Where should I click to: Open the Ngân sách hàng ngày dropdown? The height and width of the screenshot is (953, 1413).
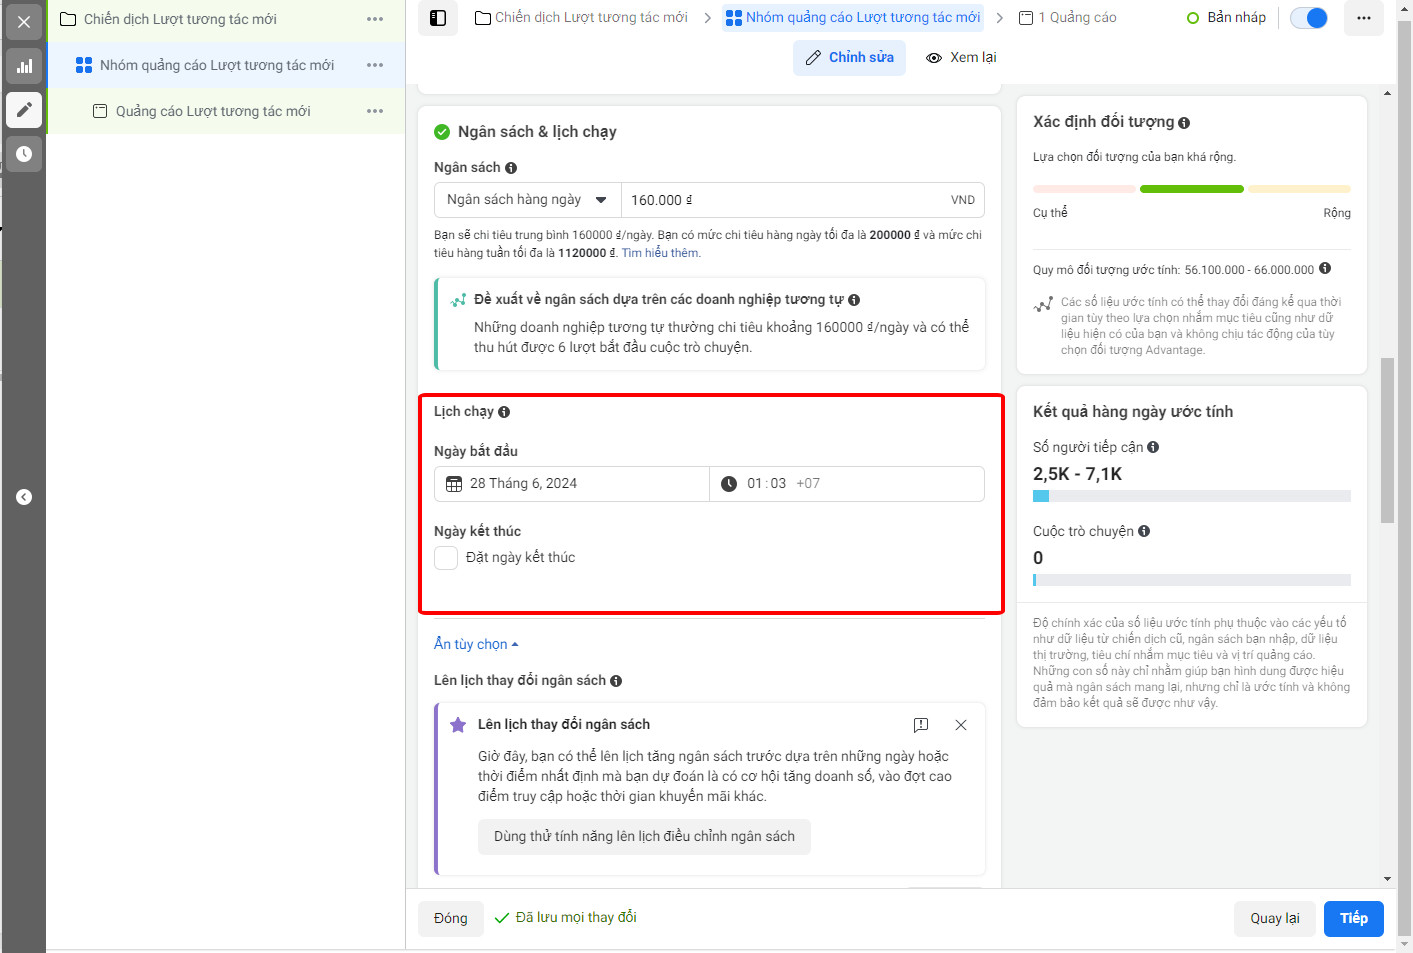[528, 200]
